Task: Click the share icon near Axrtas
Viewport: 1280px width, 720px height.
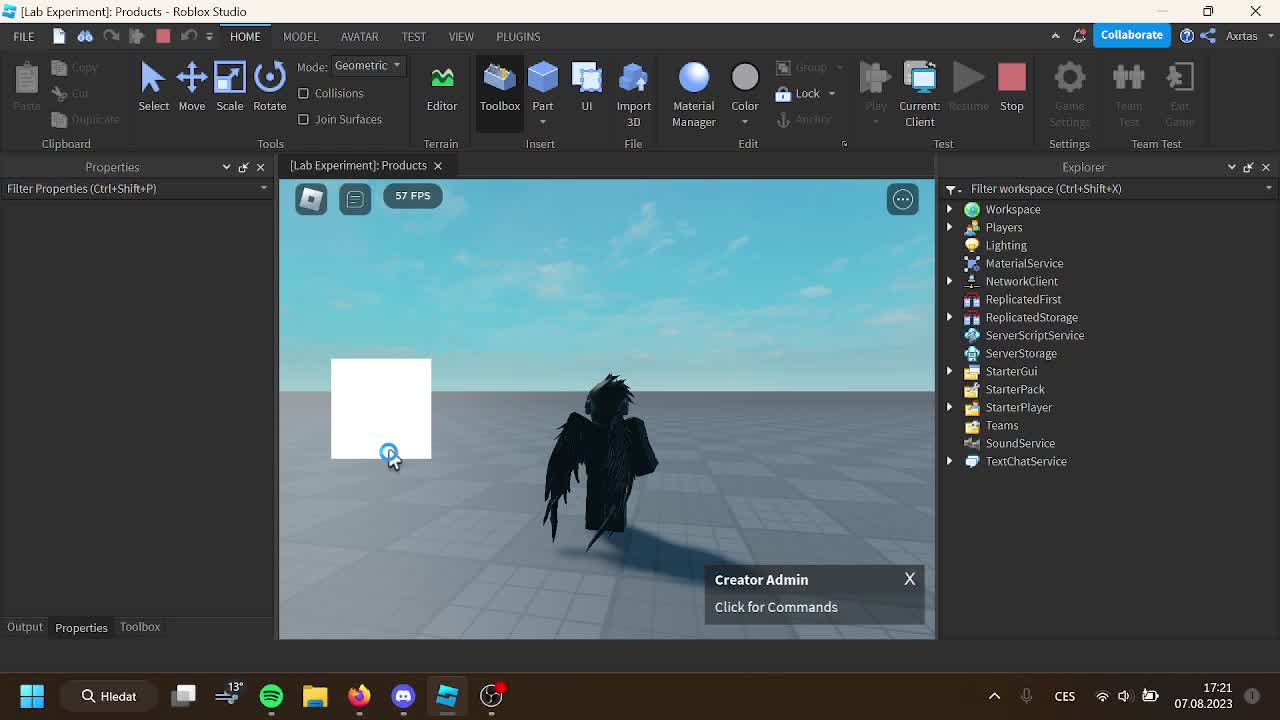Action: pyautogui.click(x=1208, y=35)
